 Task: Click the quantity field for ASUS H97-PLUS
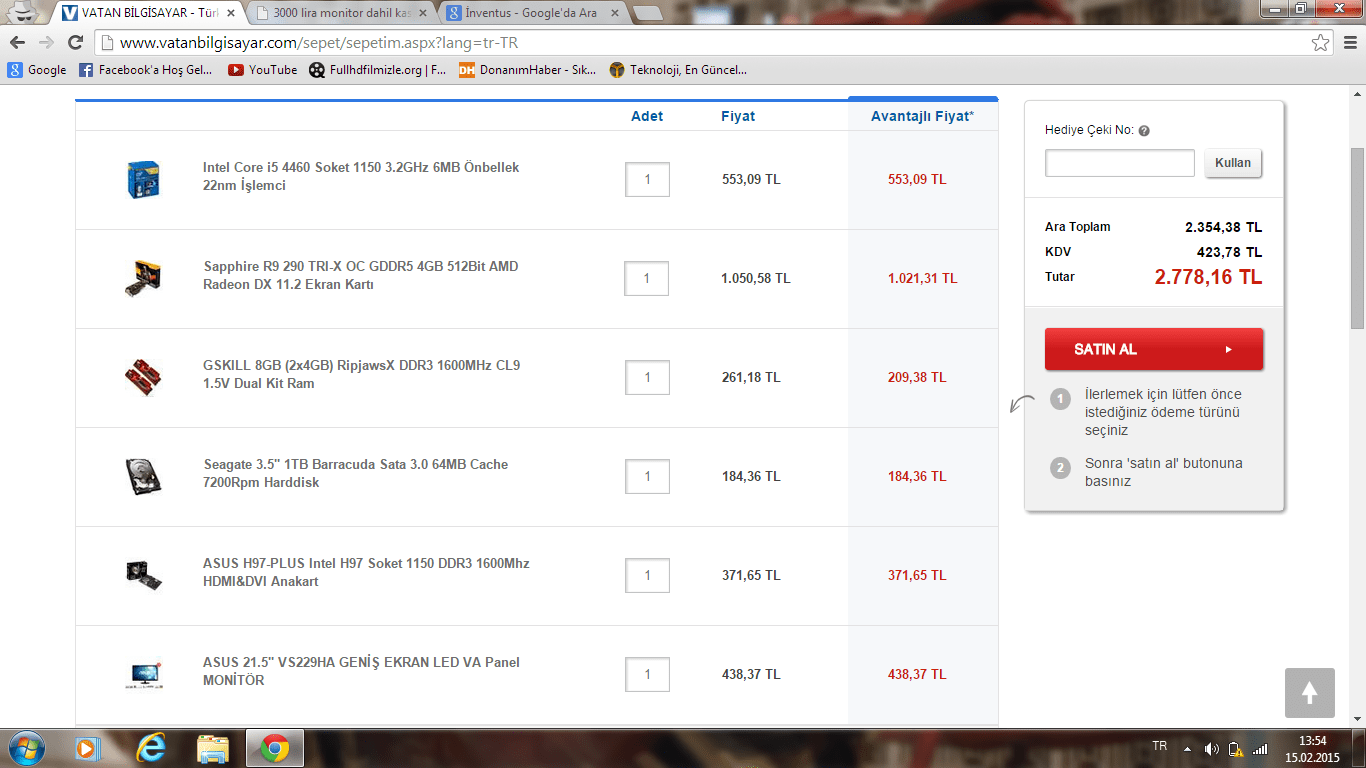tap(647, 575)
